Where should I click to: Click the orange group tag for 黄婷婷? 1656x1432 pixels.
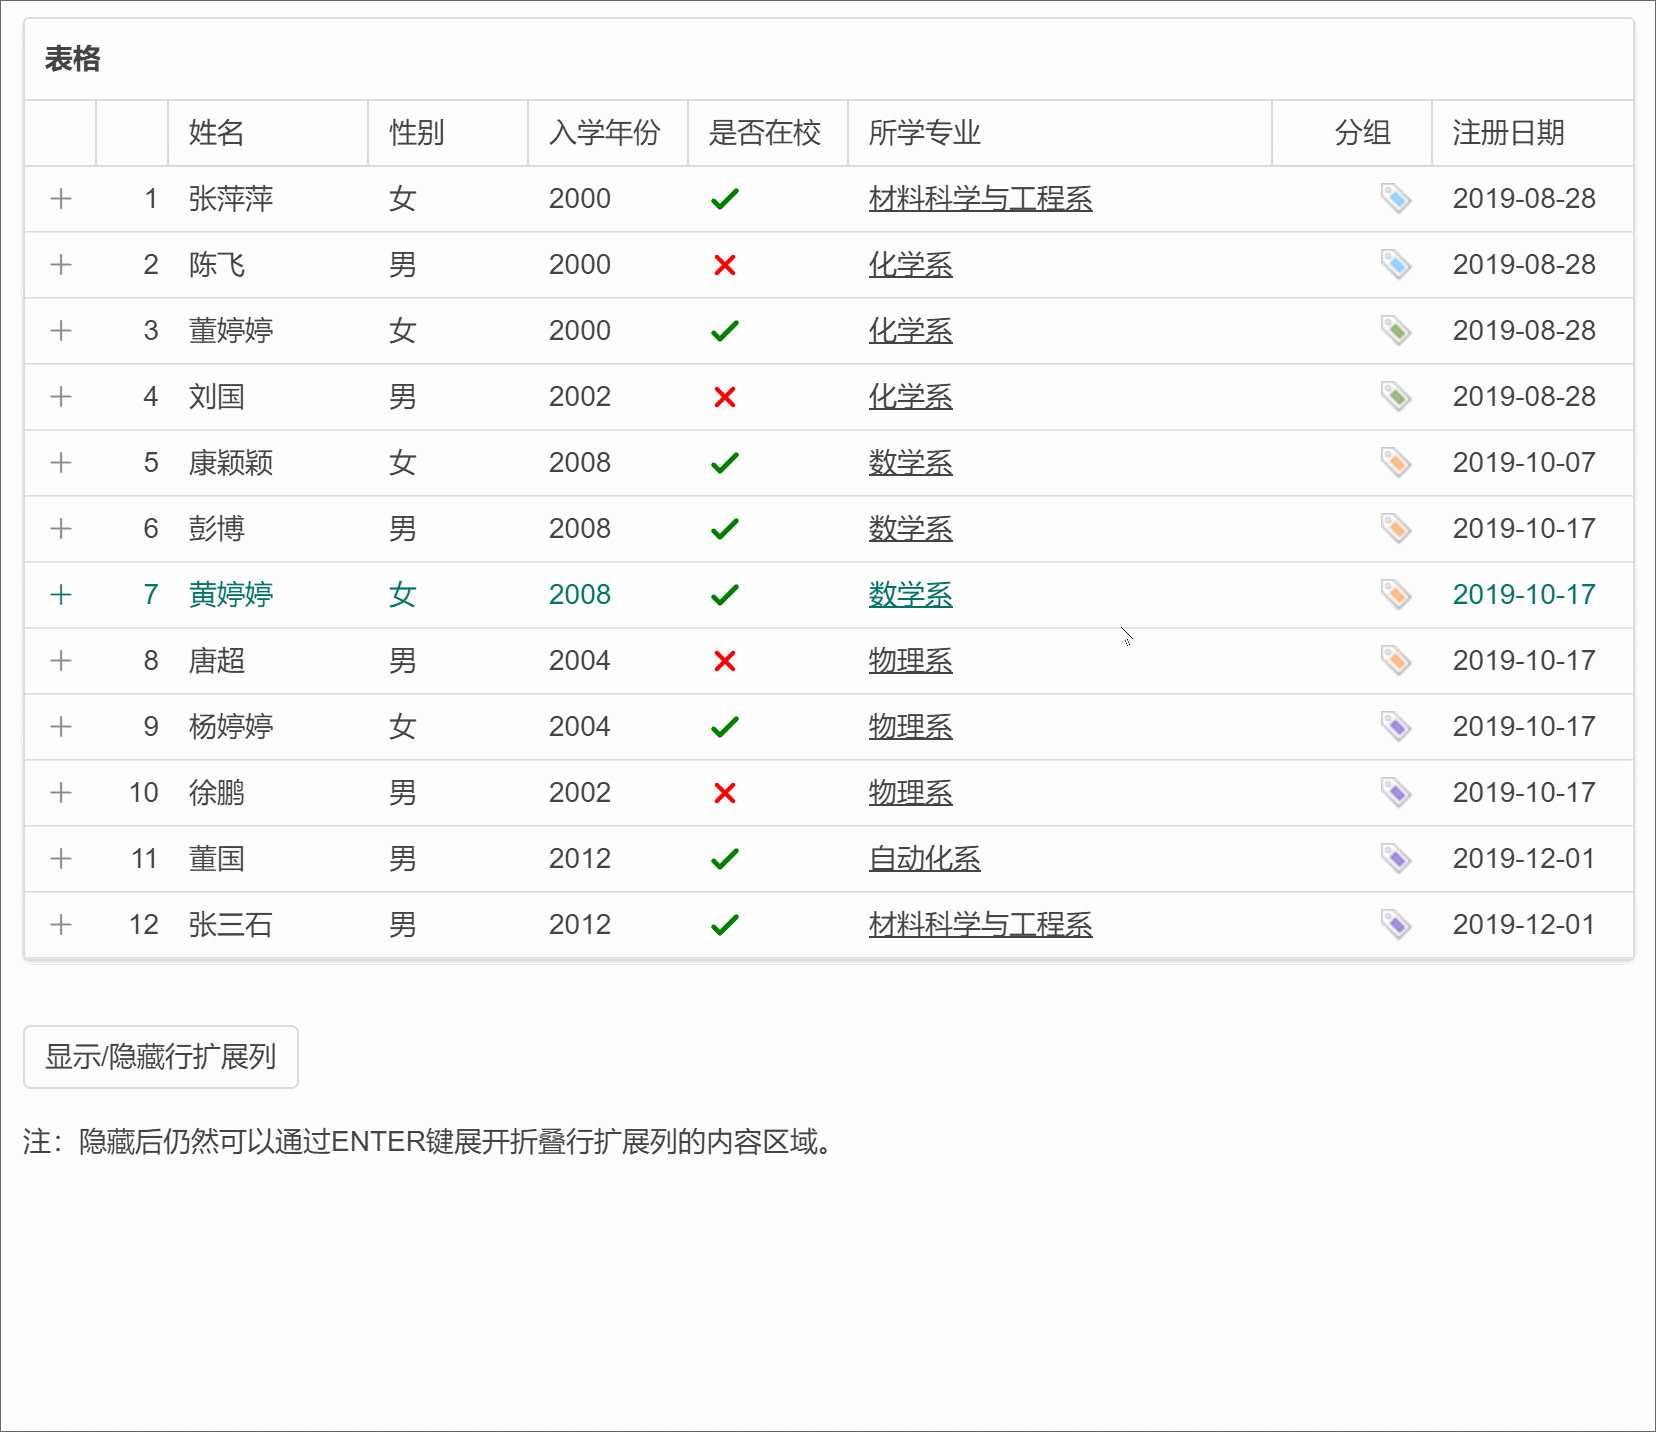(1396, 595)
